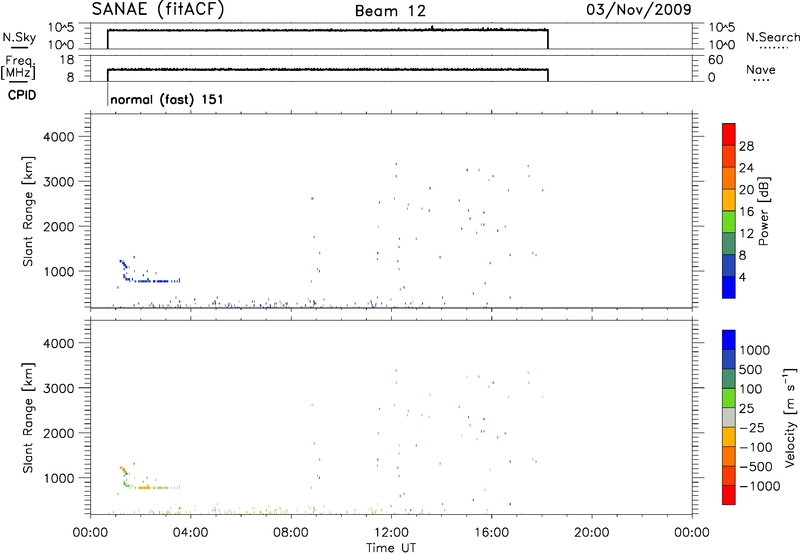Click the 'SANAE (fitACF)' plot title
The width and height of the screenshot is (800, 554).
[158, 9]
